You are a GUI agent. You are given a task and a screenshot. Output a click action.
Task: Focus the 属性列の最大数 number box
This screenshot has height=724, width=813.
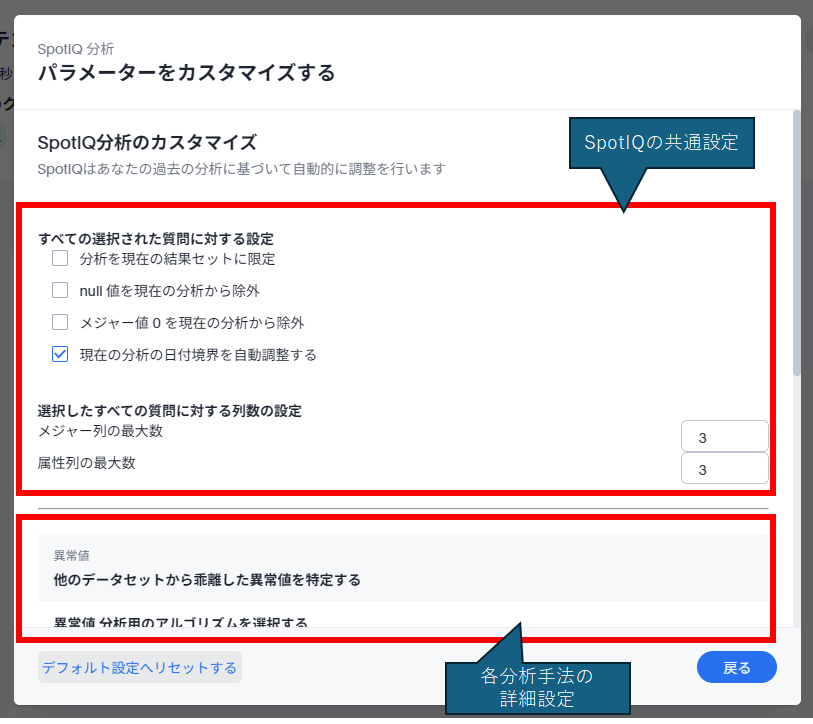pyautogui.click(x=724, y=469)
